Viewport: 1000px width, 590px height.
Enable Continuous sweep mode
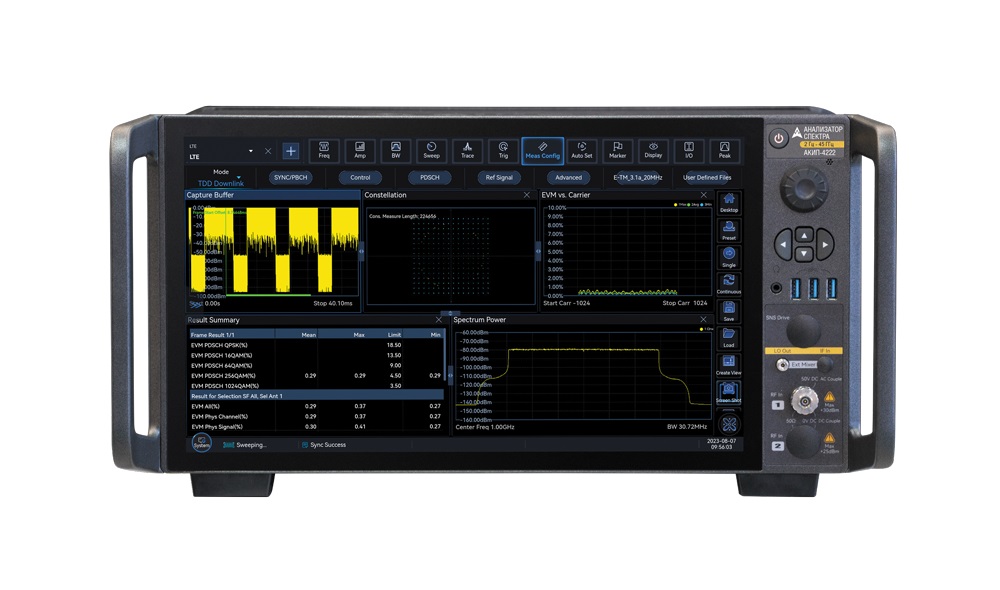729,284
